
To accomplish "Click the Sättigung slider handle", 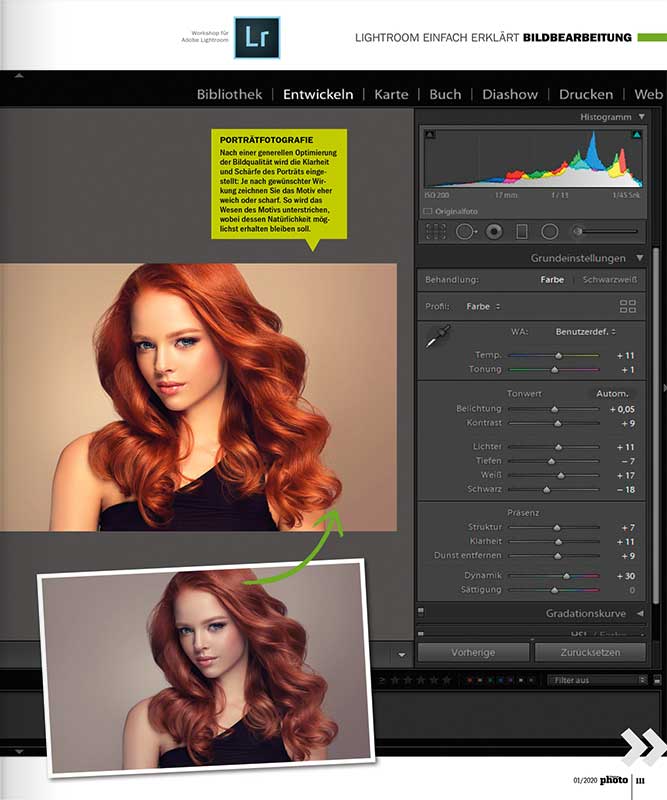I will [x=555, y=590].
